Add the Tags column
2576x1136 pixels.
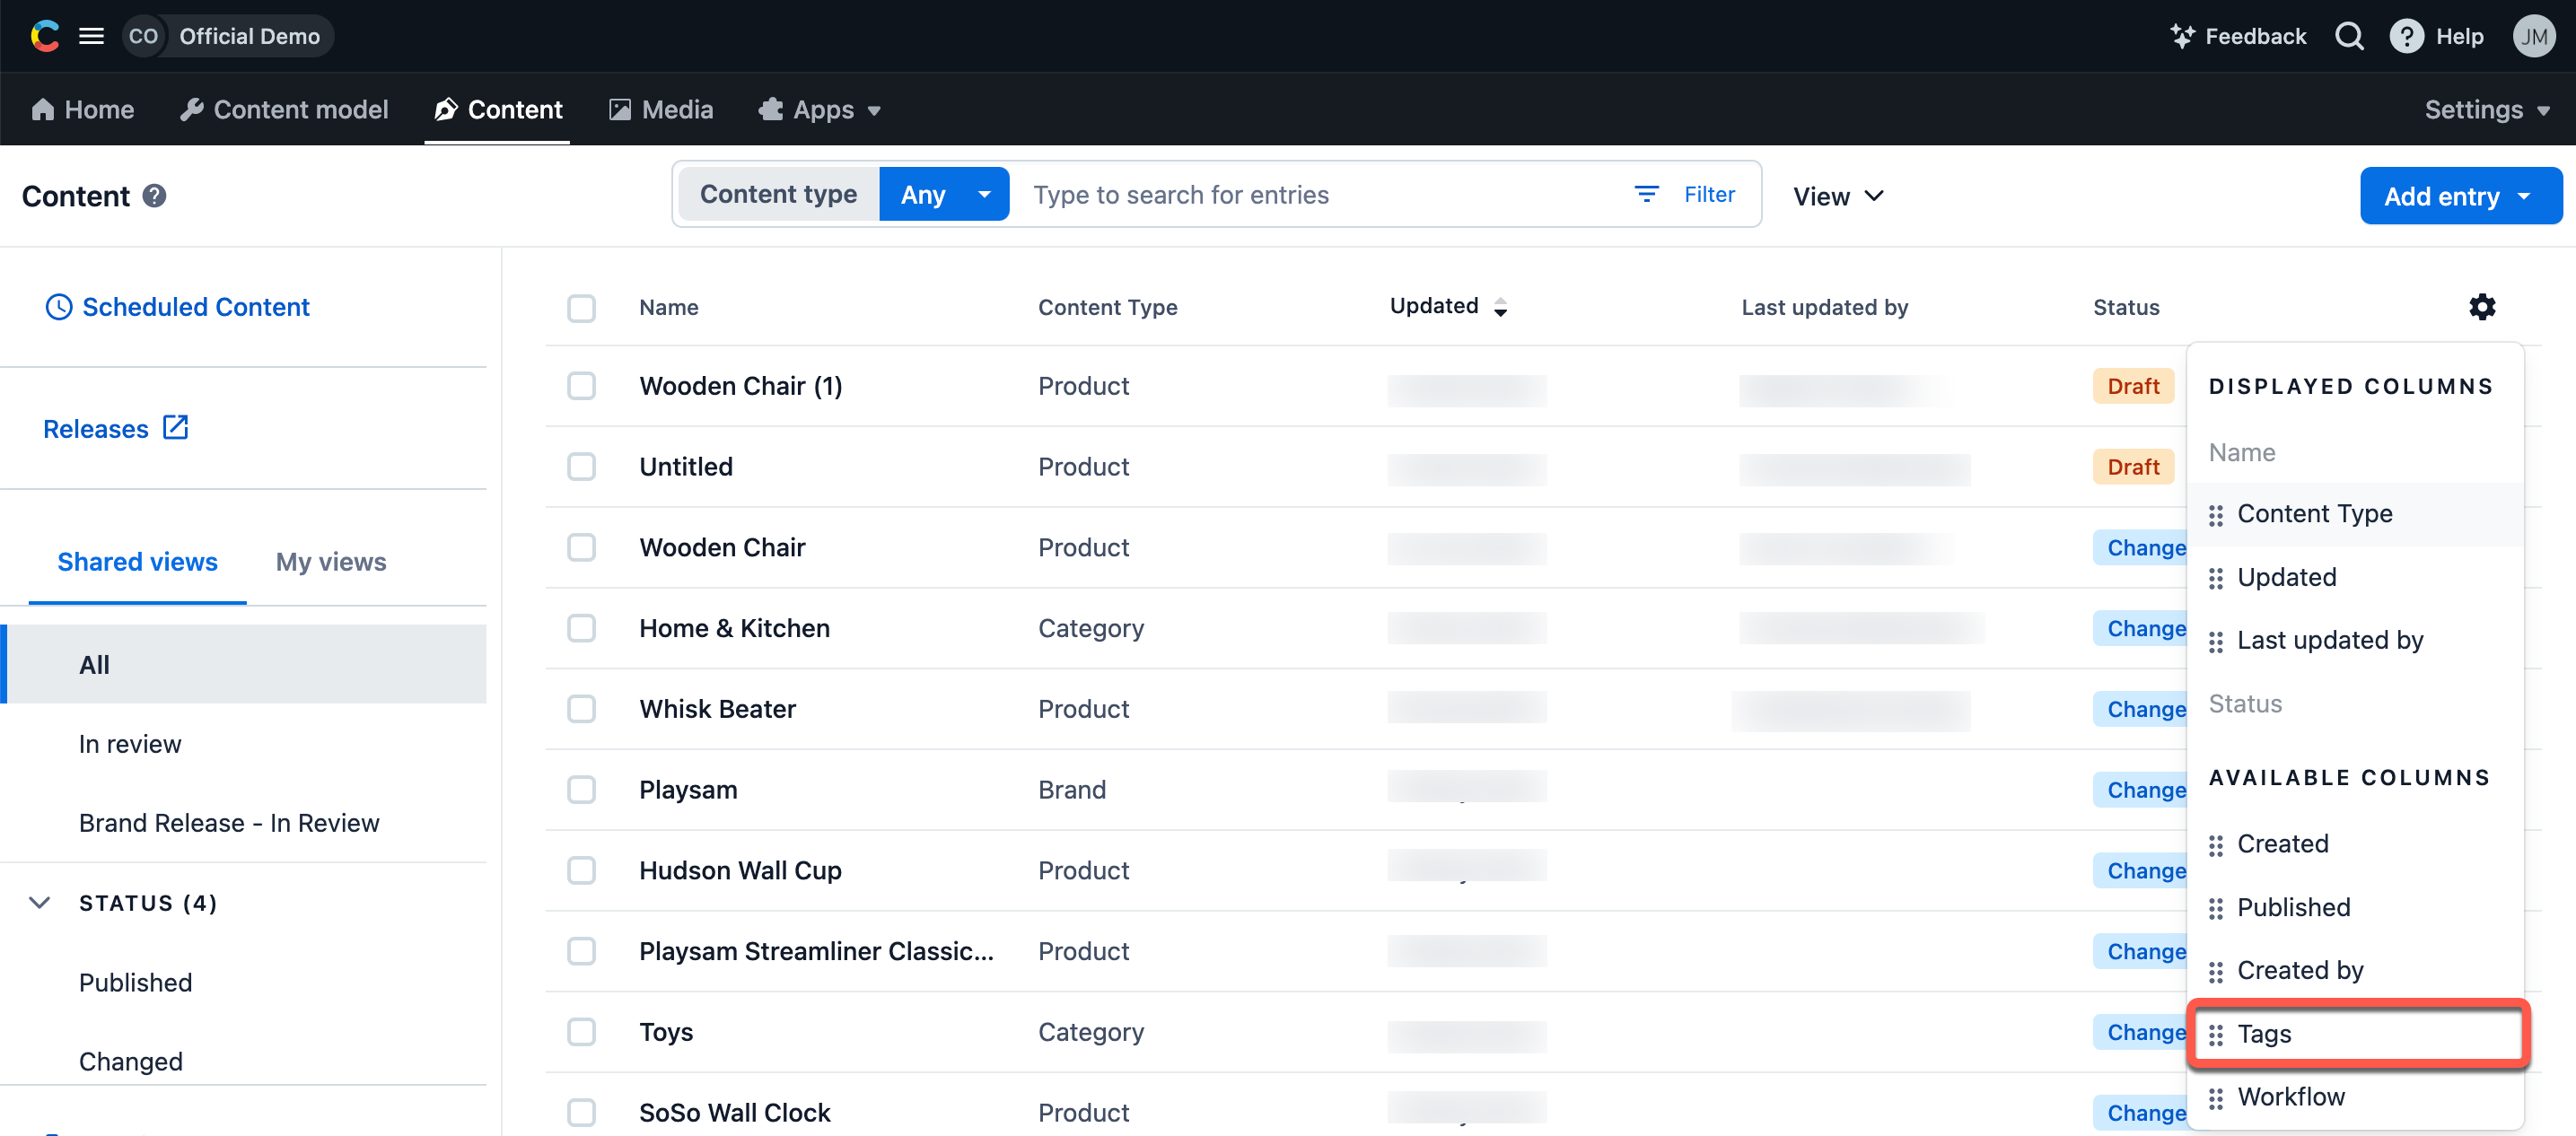coord(2357,1034)
